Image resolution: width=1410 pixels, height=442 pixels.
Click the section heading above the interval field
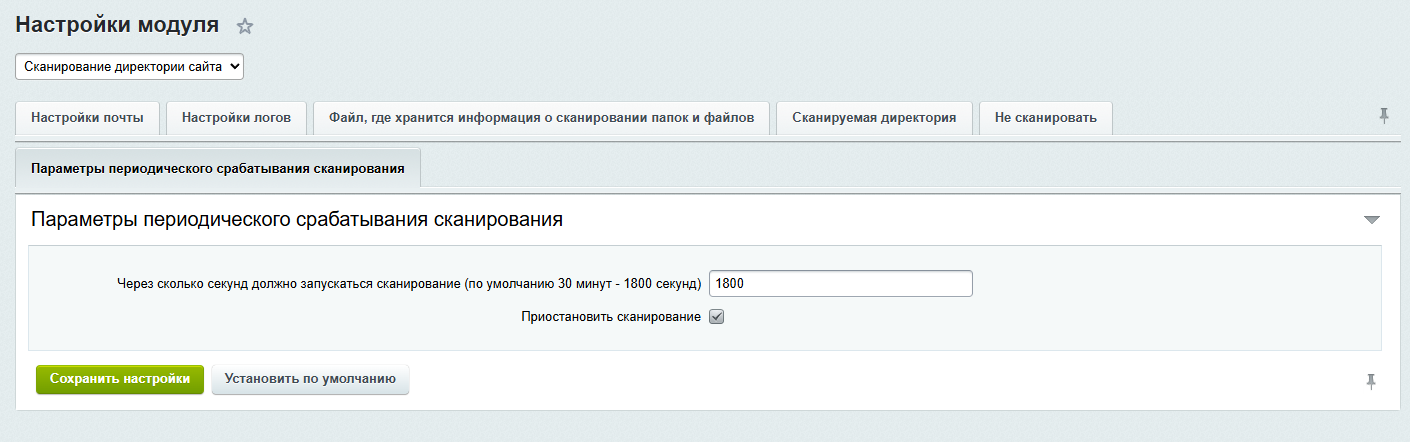[297, 219]
